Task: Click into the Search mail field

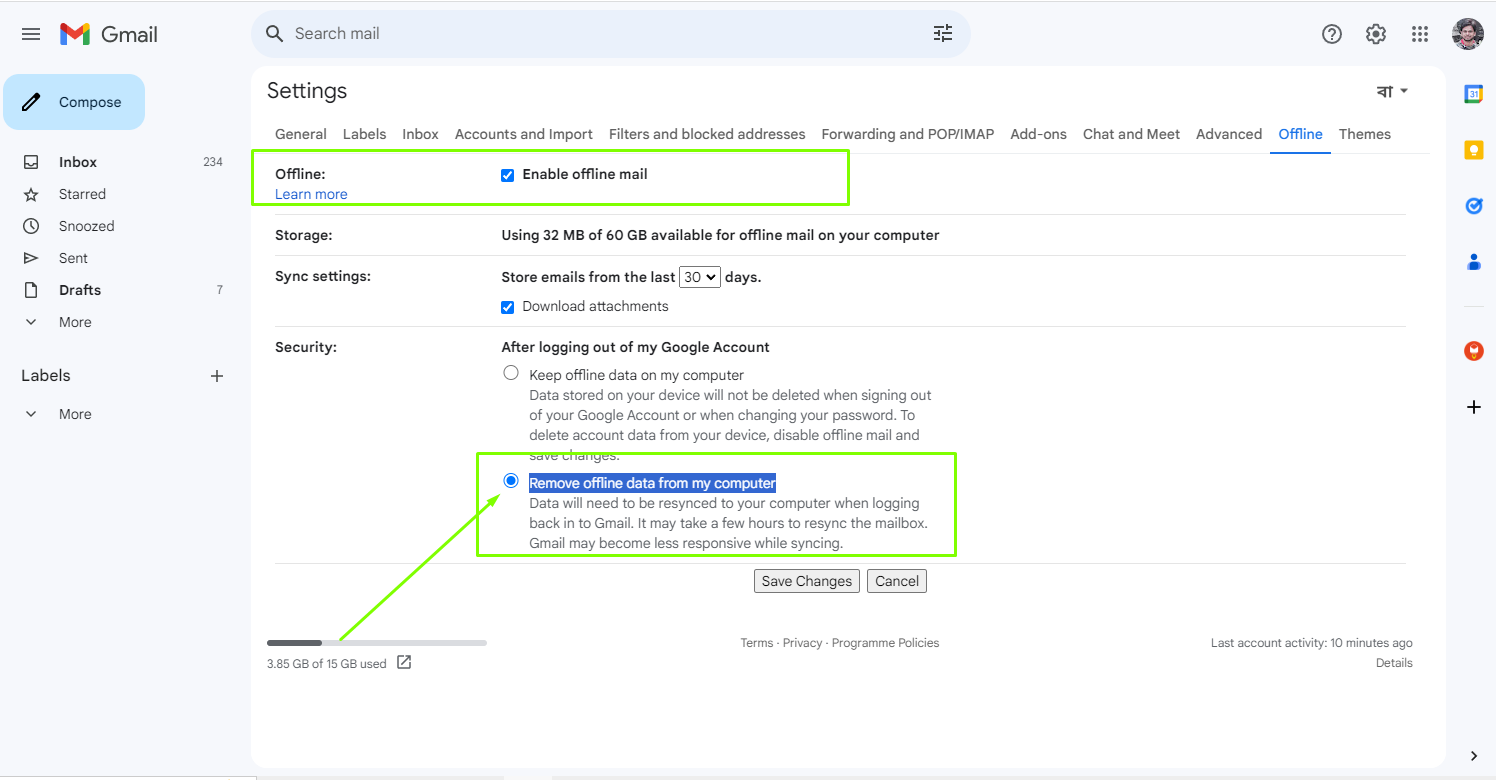Action: (x=600, y=34)
